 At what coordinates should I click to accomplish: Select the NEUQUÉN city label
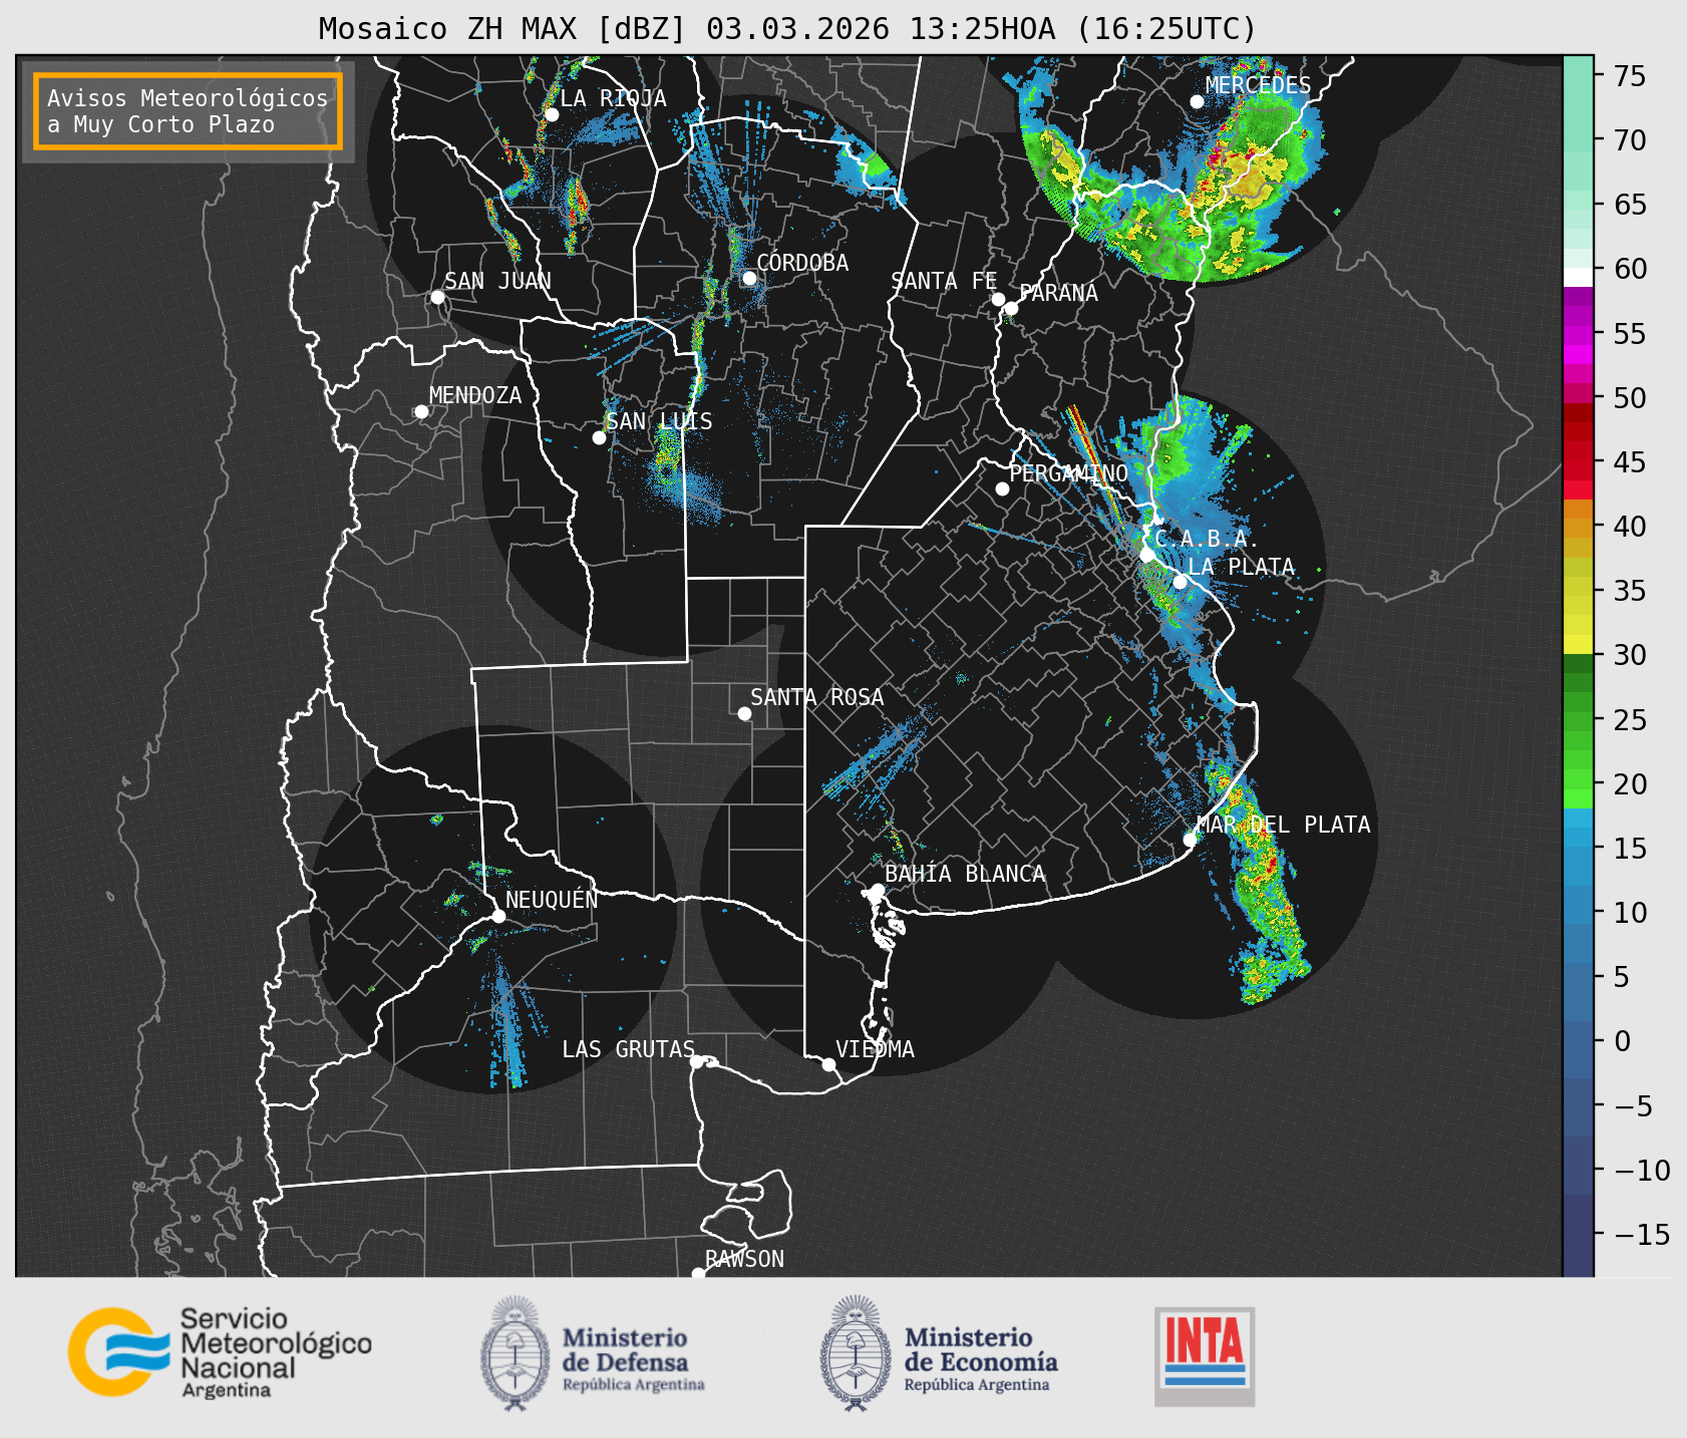(552, 899)
